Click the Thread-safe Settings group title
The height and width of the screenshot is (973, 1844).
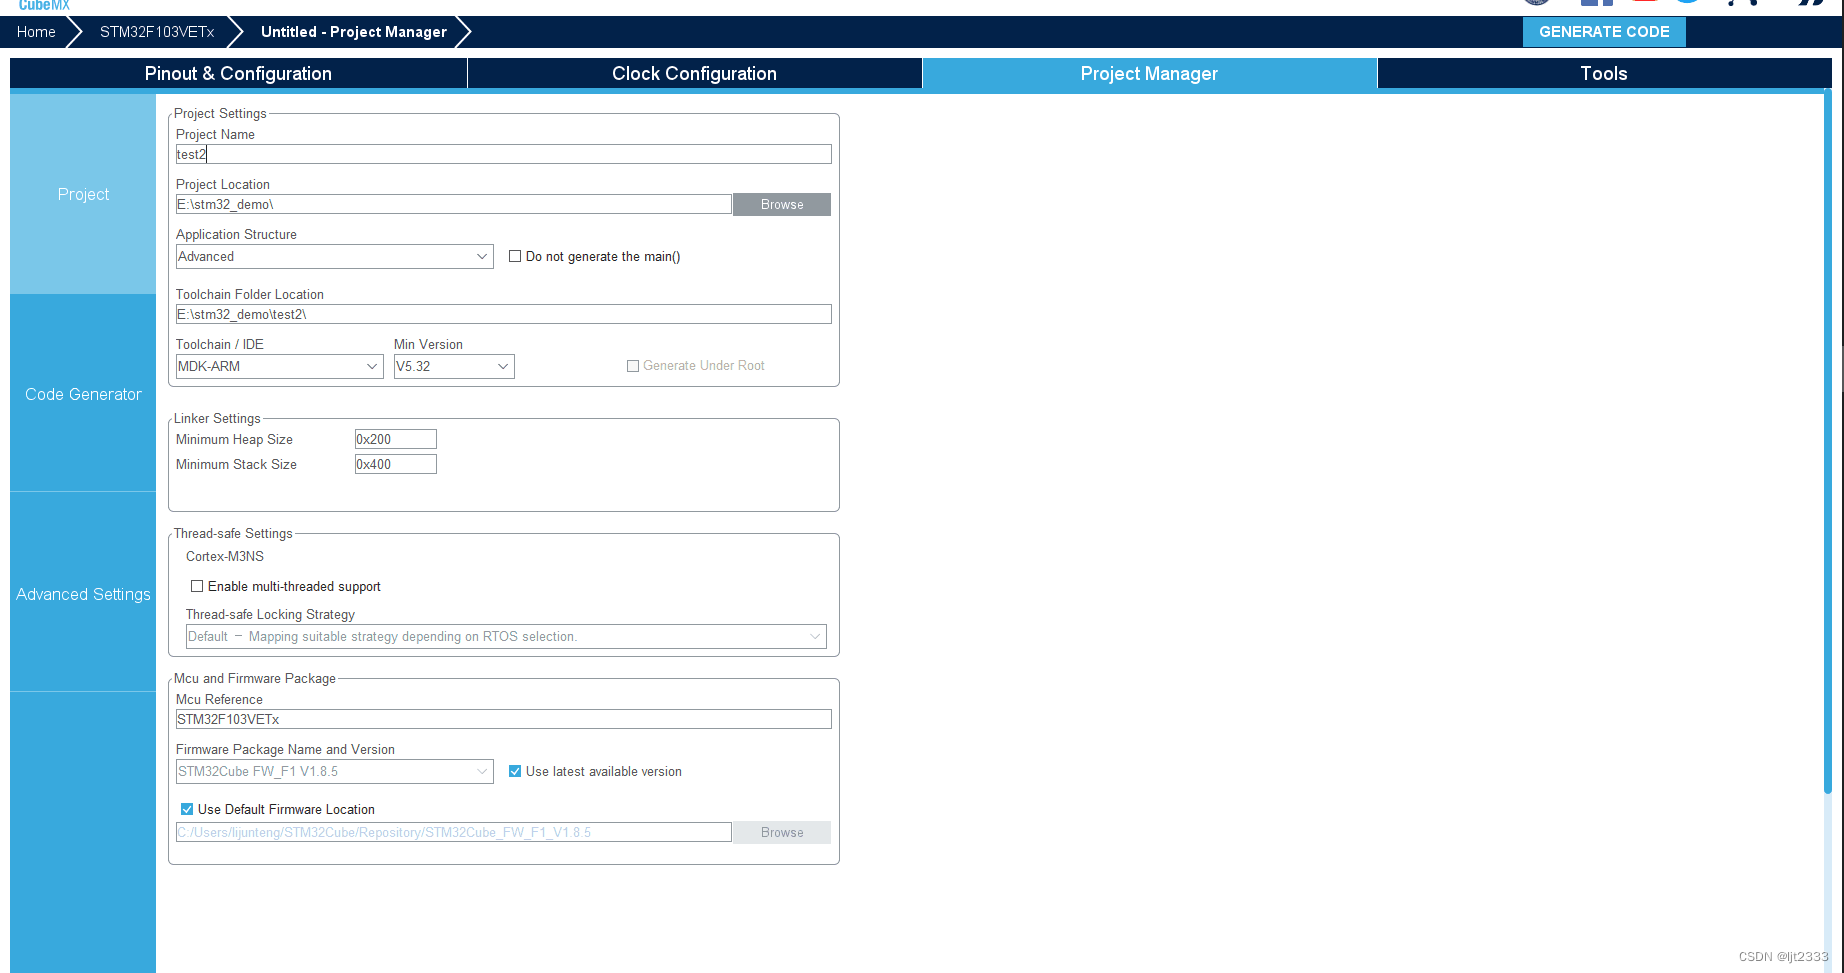(x=233, y=533)
